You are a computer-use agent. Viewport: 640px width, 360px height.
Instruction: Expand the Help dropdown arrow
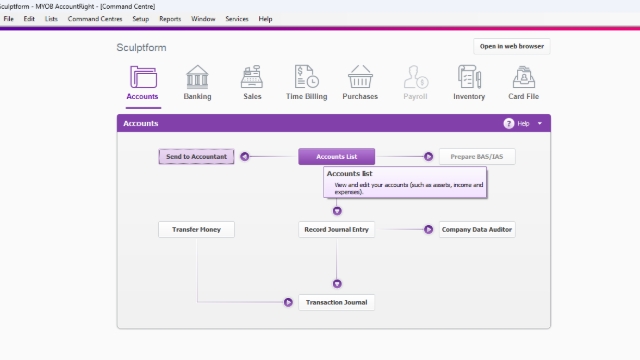[540, 123]
